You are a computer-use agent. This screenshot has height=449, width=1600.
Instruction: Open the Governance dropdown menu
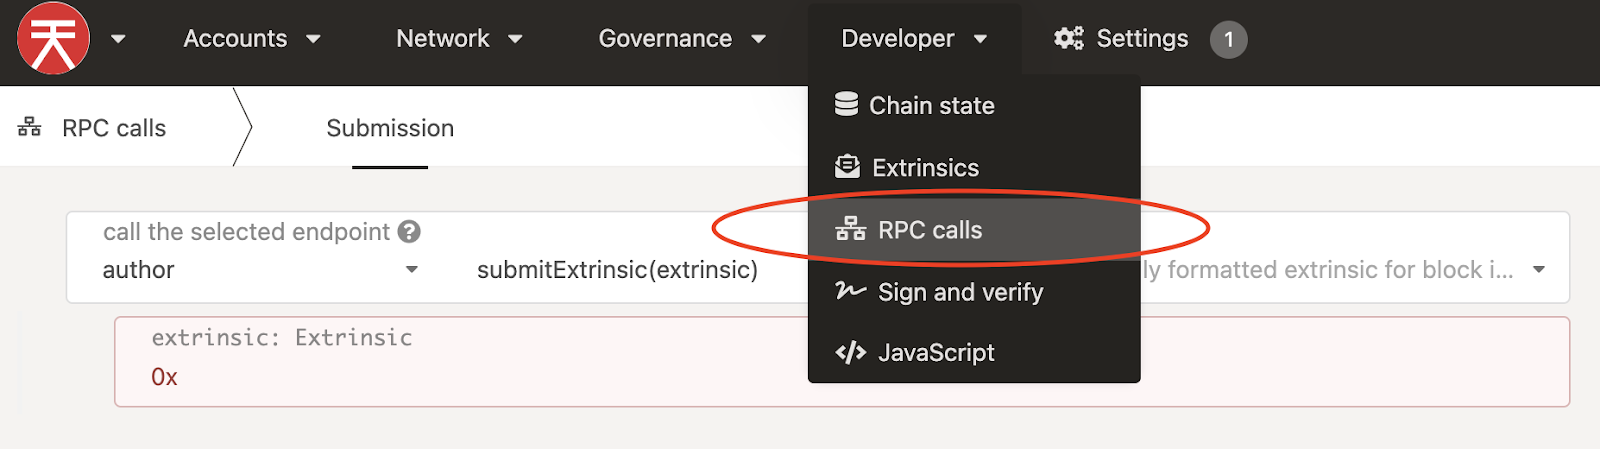point(682,39)
